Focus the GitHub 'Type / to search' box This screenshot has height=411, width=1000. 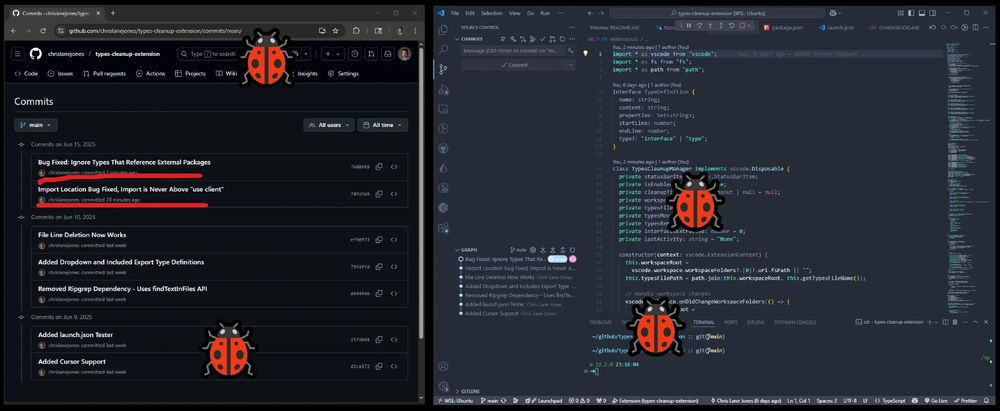click(x=214, y=54)
